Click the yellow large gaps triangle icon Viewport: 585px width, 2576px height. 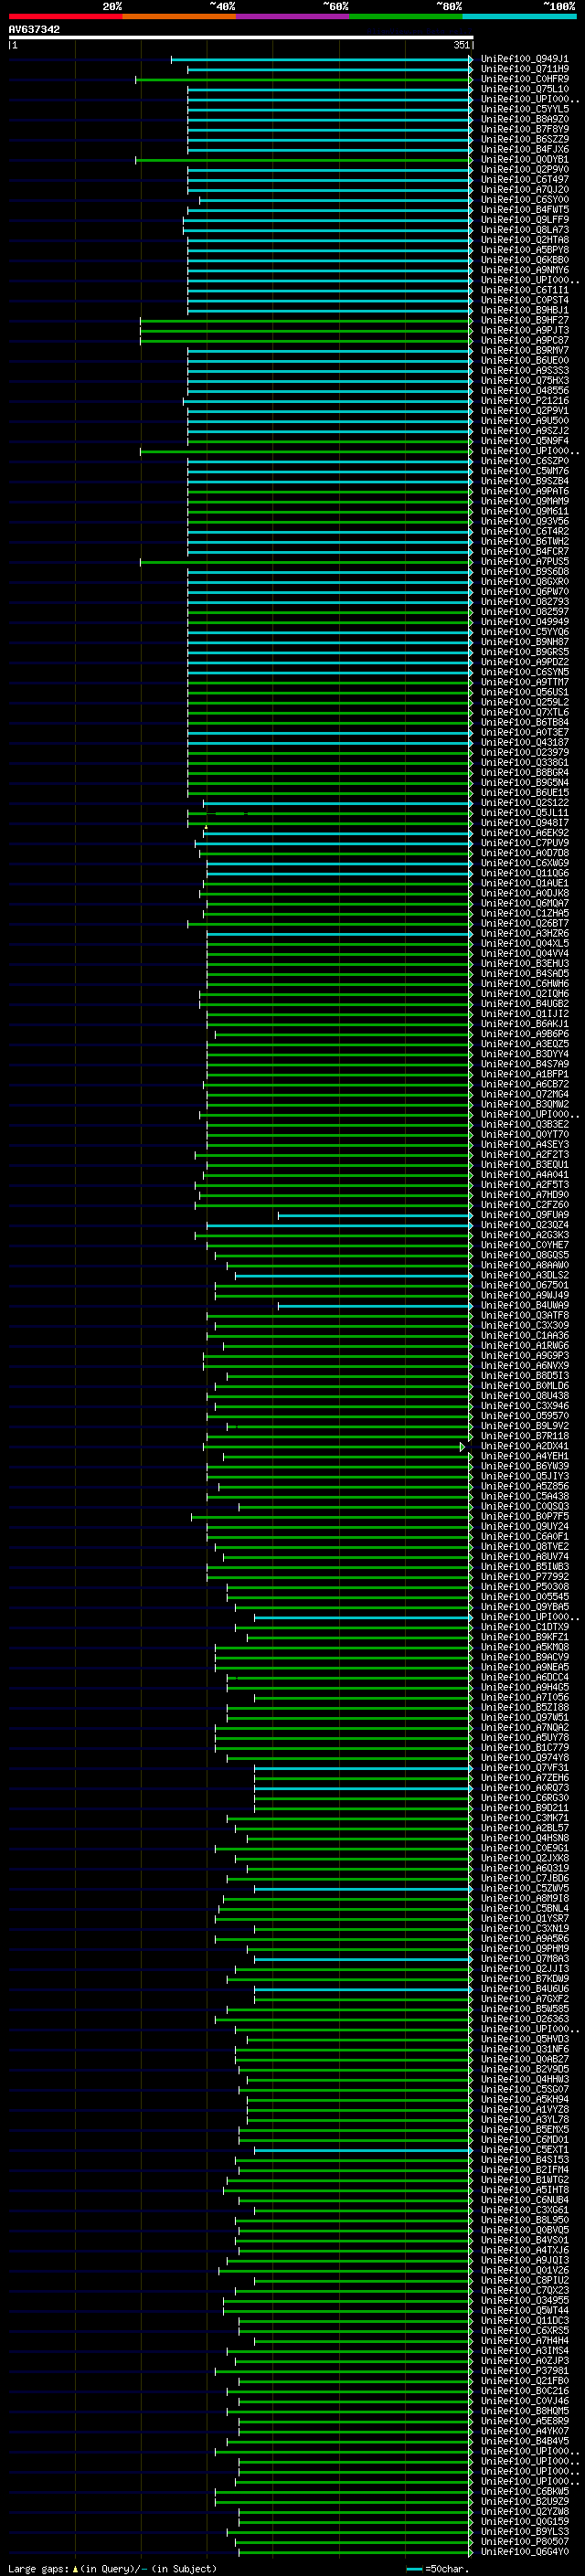pos(75,2568)
